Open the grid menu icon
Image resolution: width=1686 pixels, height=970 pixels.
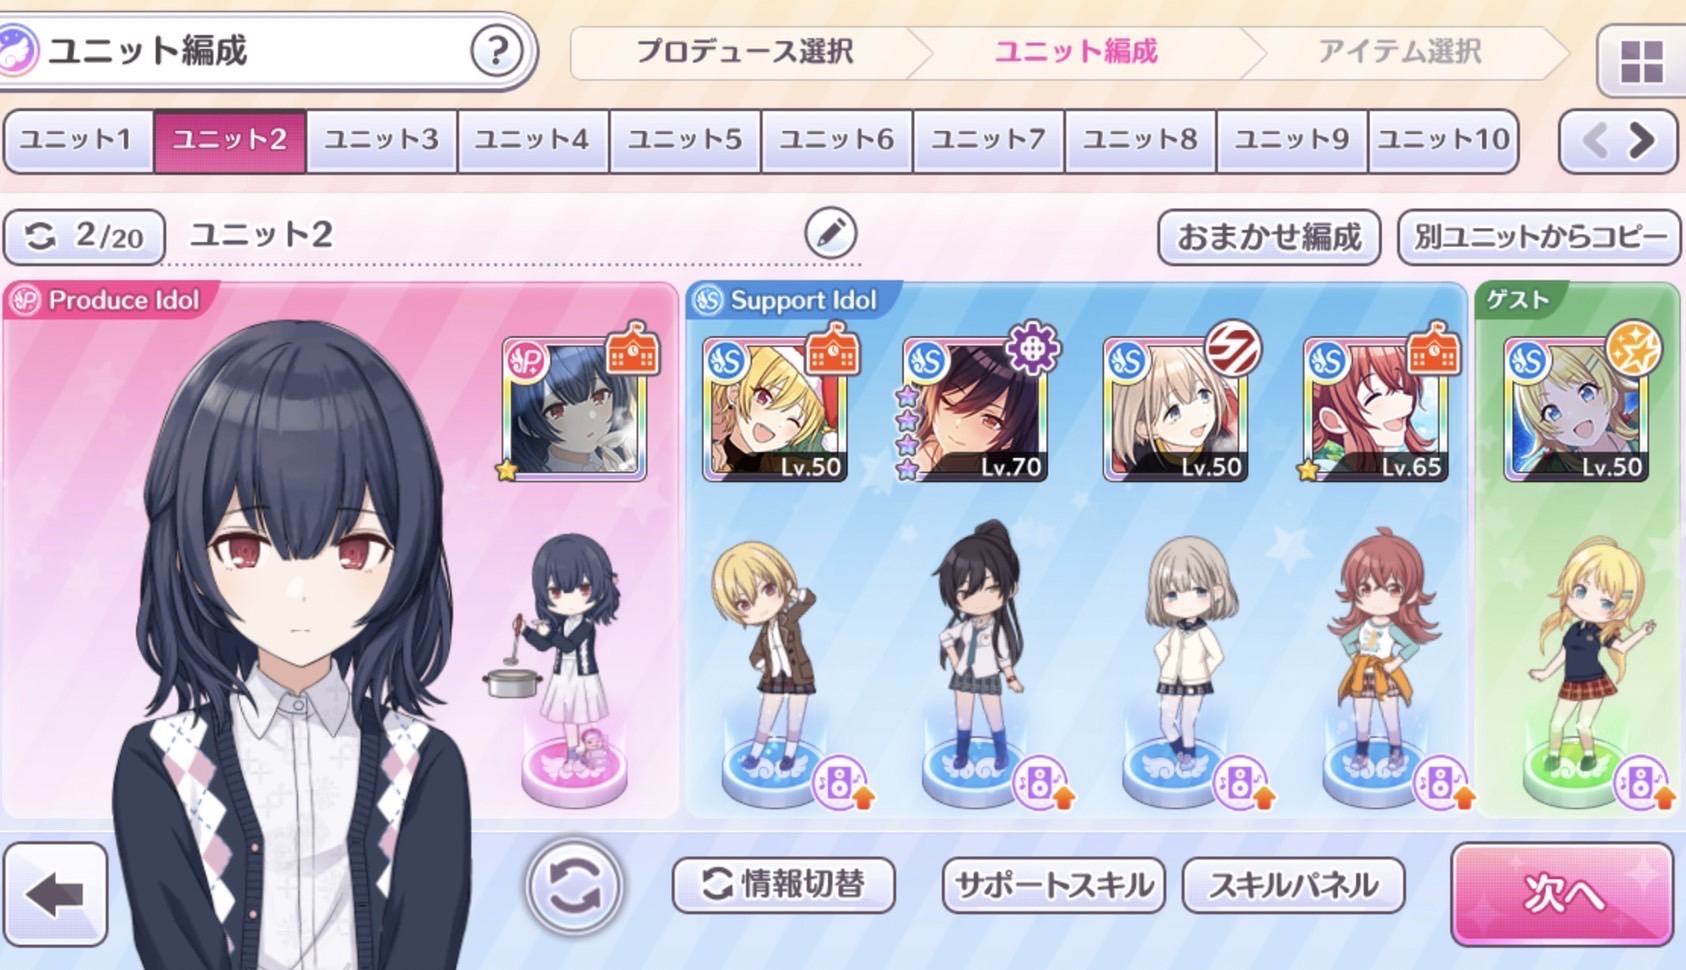click(x=1641, y=61)
